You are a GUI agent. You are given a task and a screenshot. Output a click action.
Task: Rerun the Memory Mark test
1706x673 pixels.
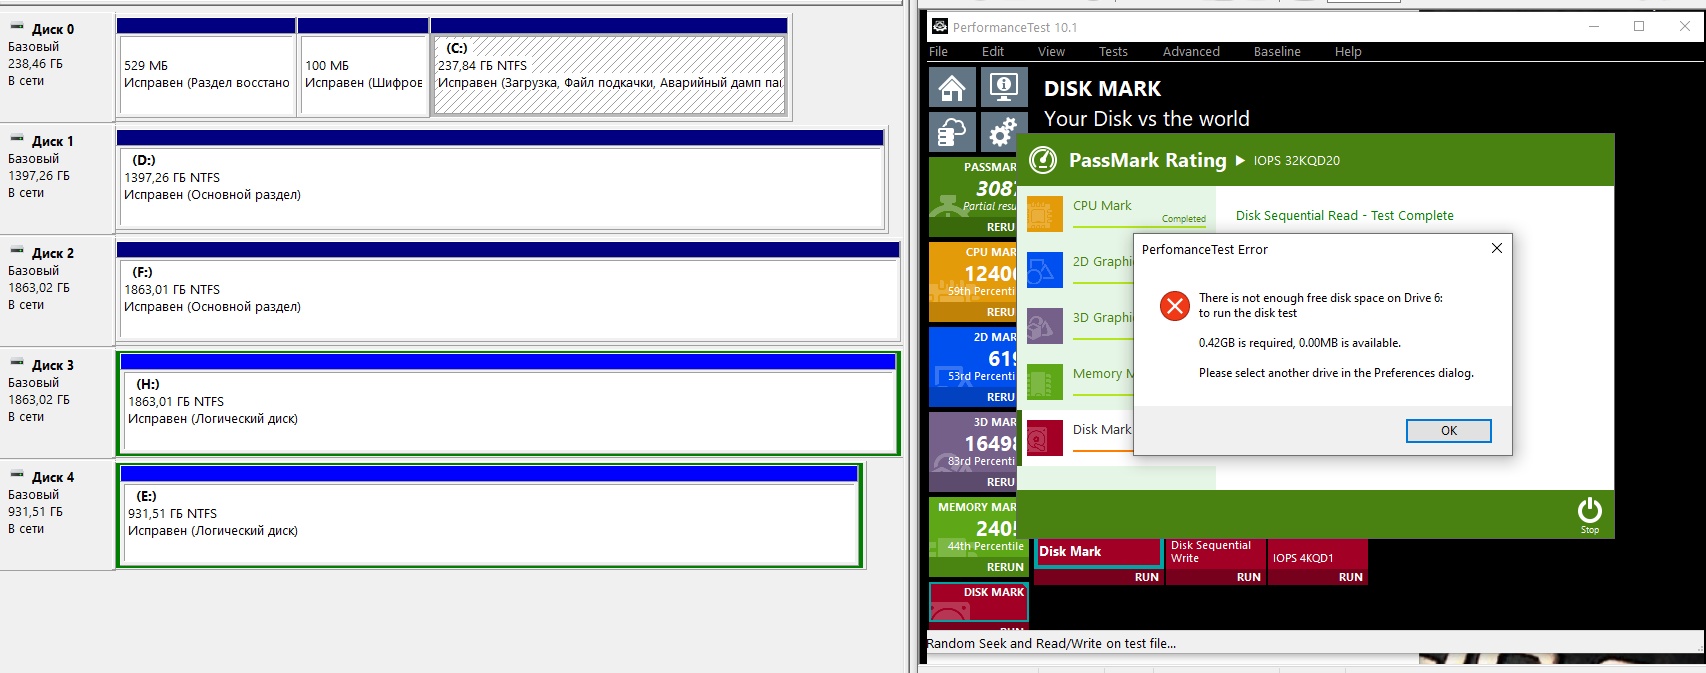tap(1005, 567)
